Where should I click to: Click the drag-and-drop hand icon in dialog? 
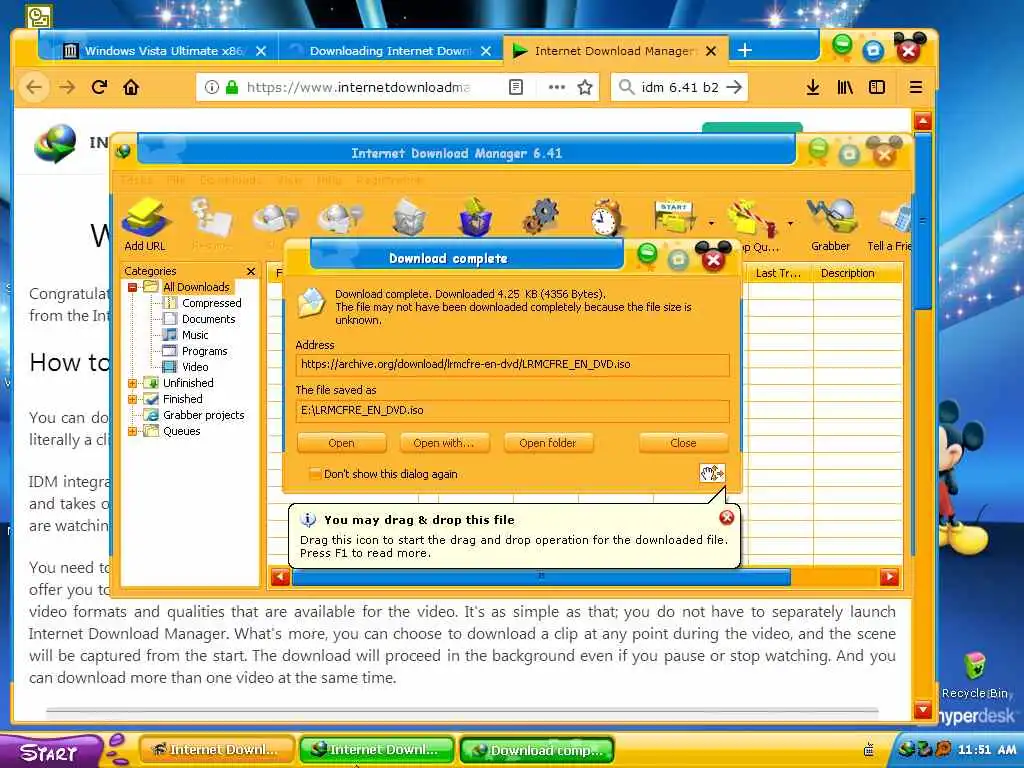(712, 473)
